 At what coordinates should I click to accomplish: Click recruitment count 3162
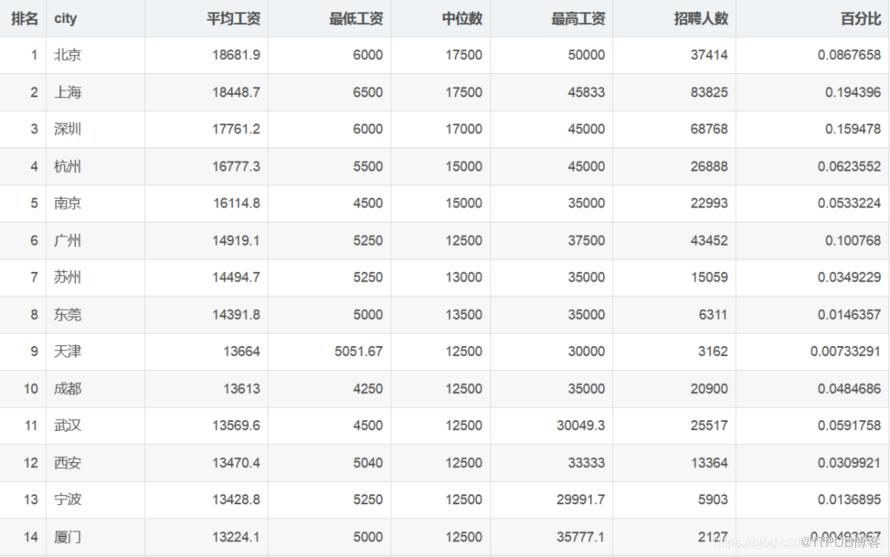click(713, 351)
